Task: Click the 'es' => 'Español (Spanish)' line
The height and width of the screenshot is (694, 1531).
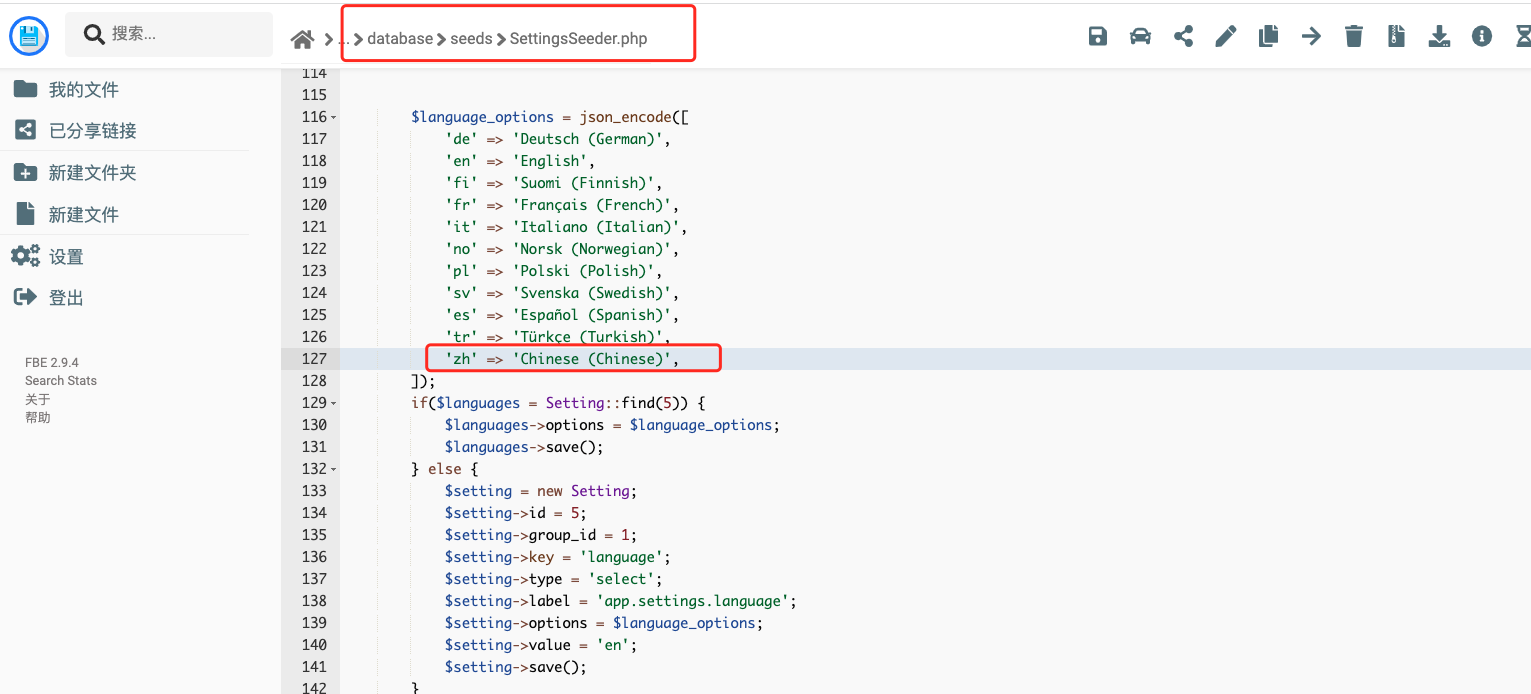Action: pyautogui.click(x=562, y=315)
